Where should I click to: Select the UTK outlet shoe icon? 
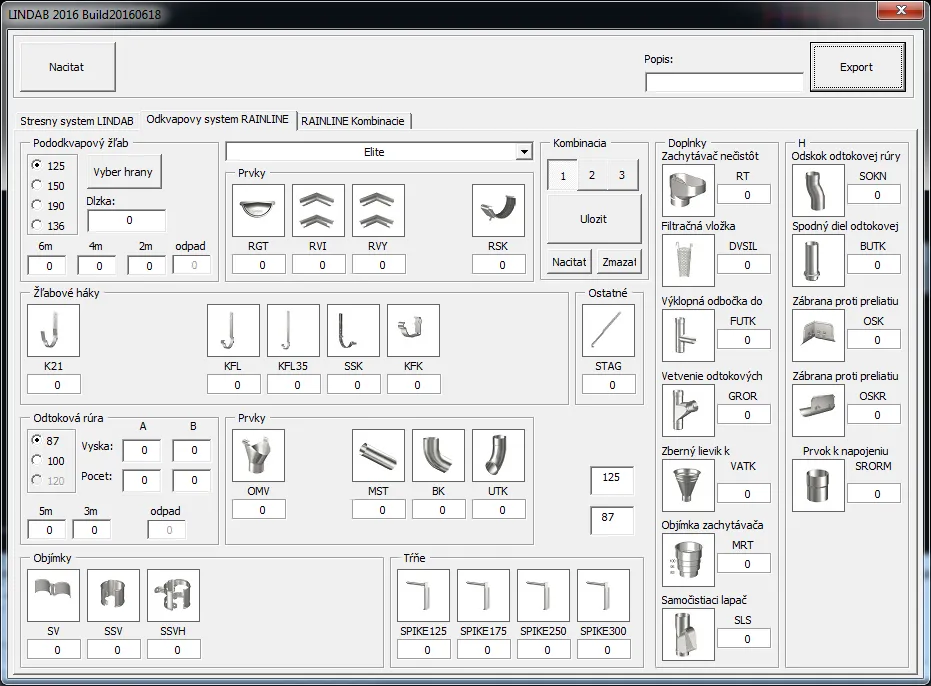click(x=498, y=456)
